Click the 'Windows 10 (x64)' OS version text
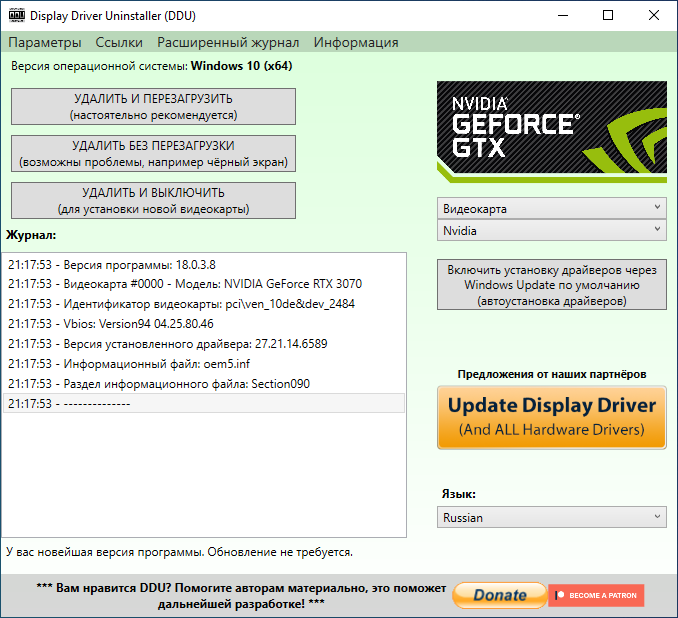This screenshot has height=618, width=678. coord(241,66)
